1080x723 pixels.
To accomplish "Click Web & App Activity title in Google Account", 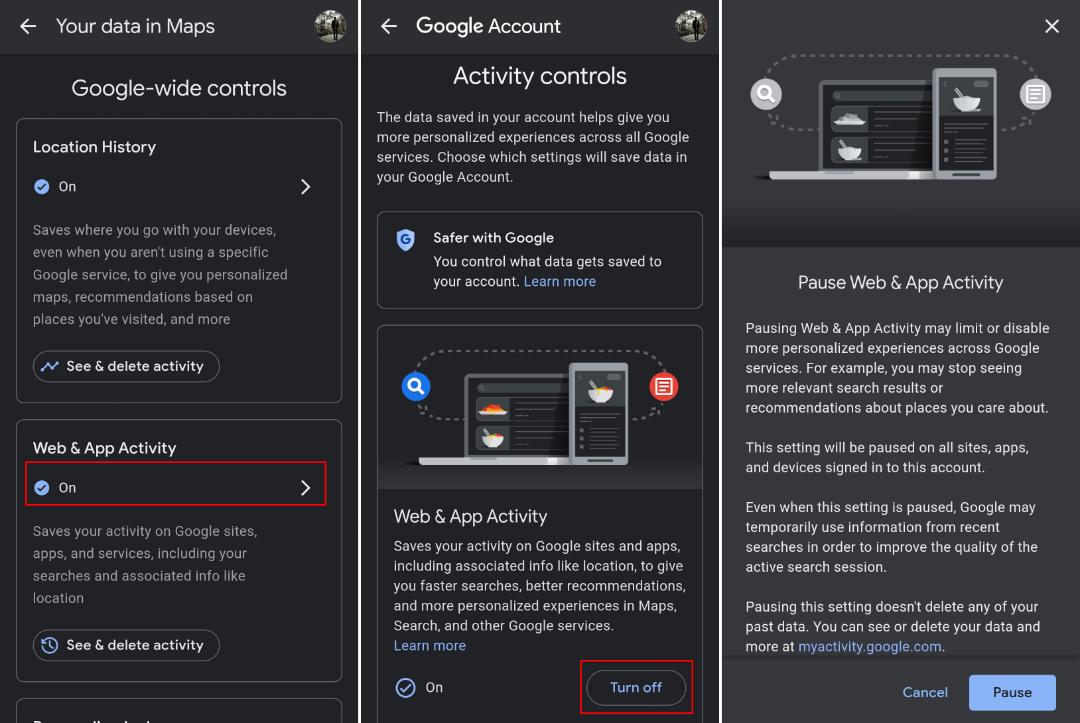I will (470, 516).
